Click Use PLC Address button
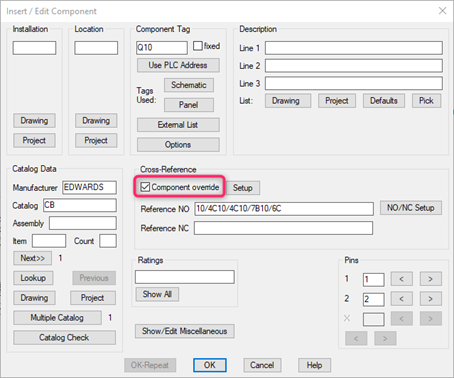 point(178,65)
